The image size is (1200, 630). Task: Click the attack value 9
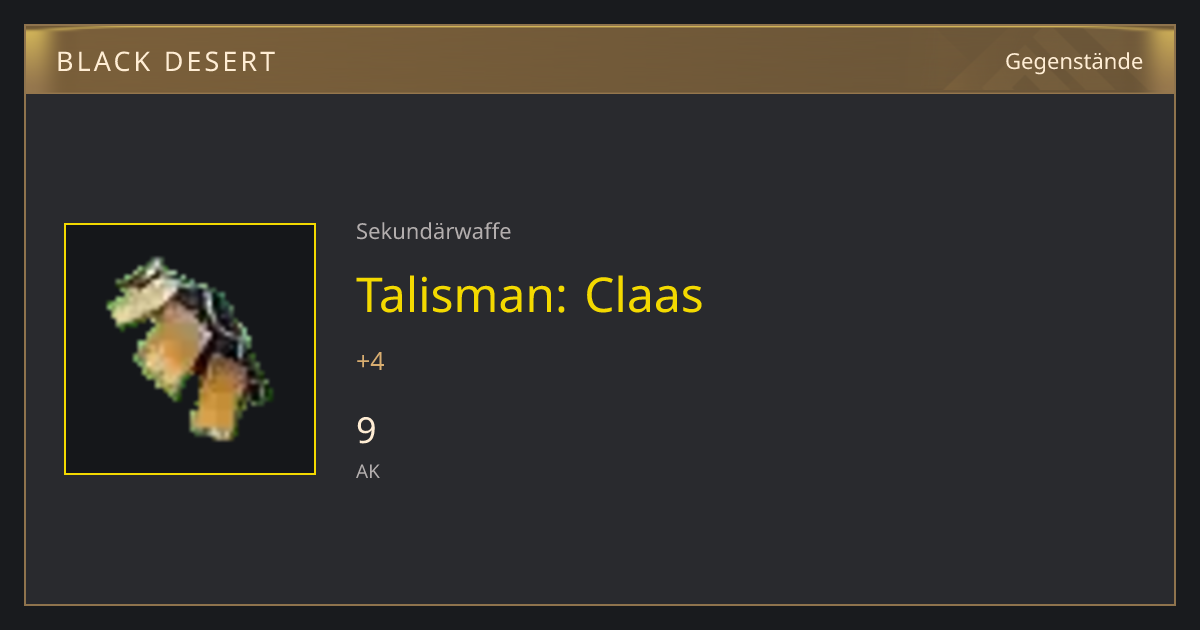pos(366,431)
